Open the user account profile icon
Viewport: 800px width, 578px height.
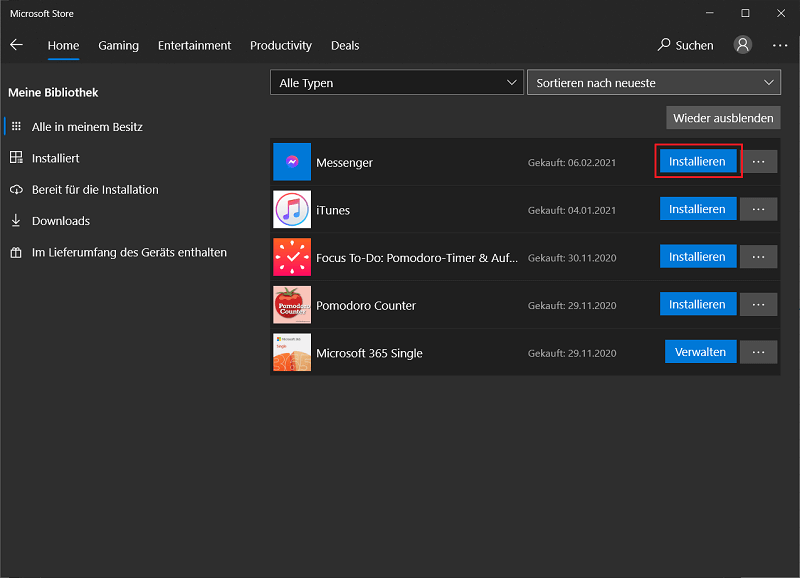pos(742,45)
